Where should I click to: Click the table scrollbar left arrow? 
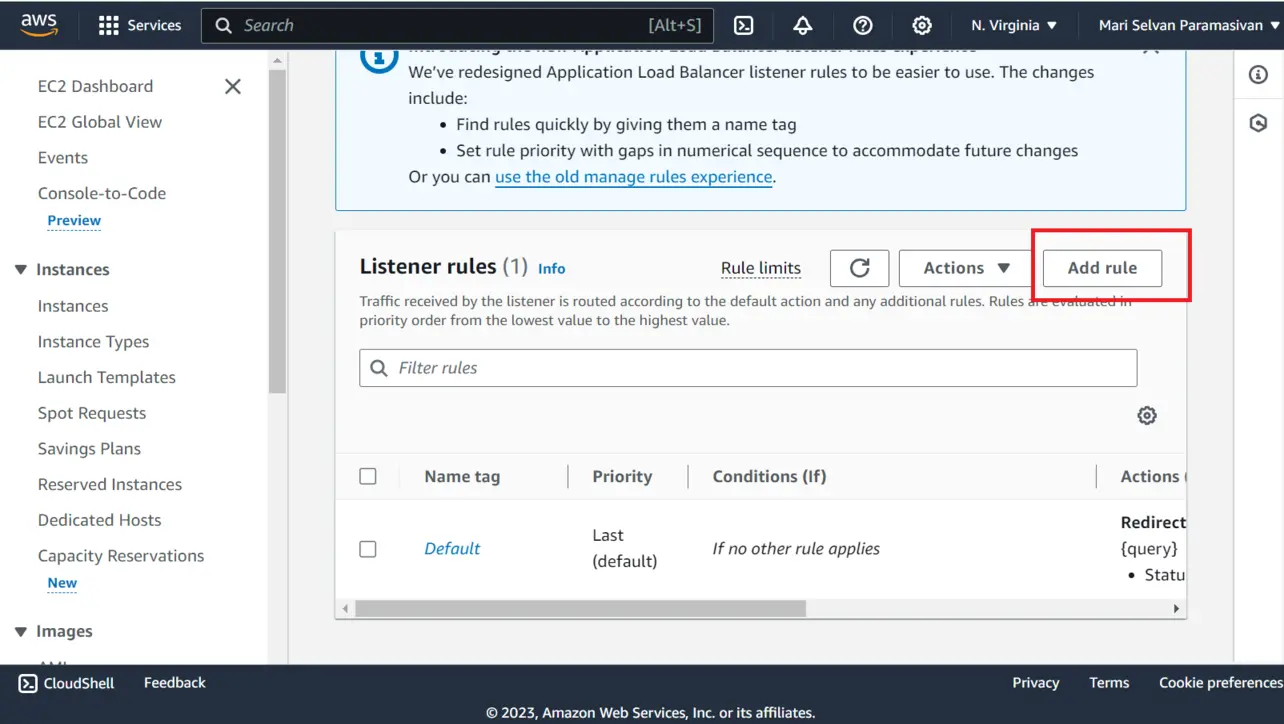[x=345, y=608]
